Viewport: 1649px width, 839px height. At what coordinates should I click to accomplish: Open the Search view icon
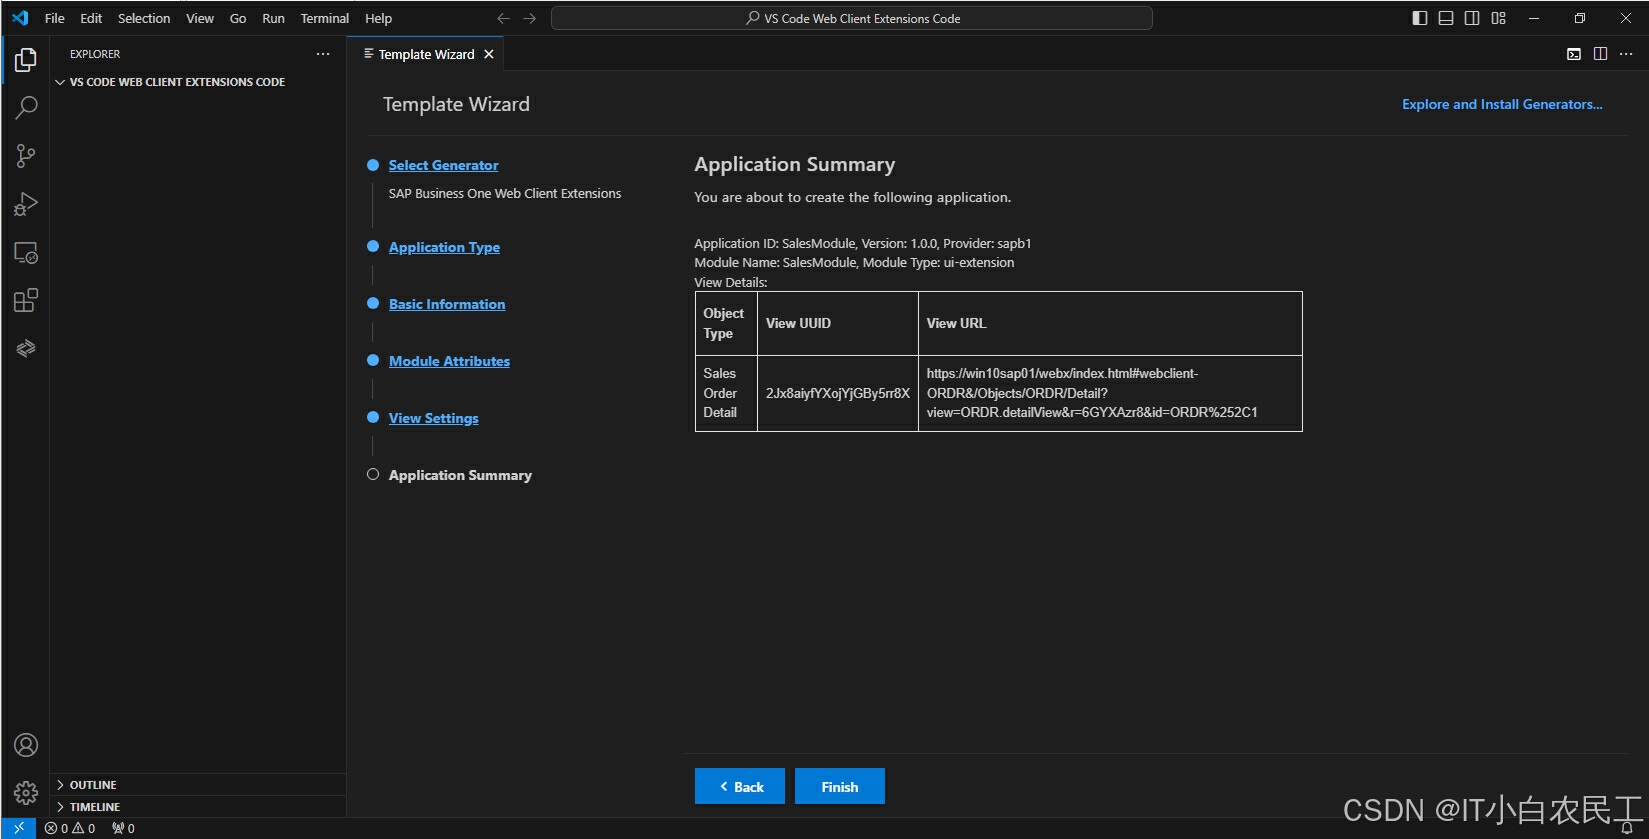[26, 107]
